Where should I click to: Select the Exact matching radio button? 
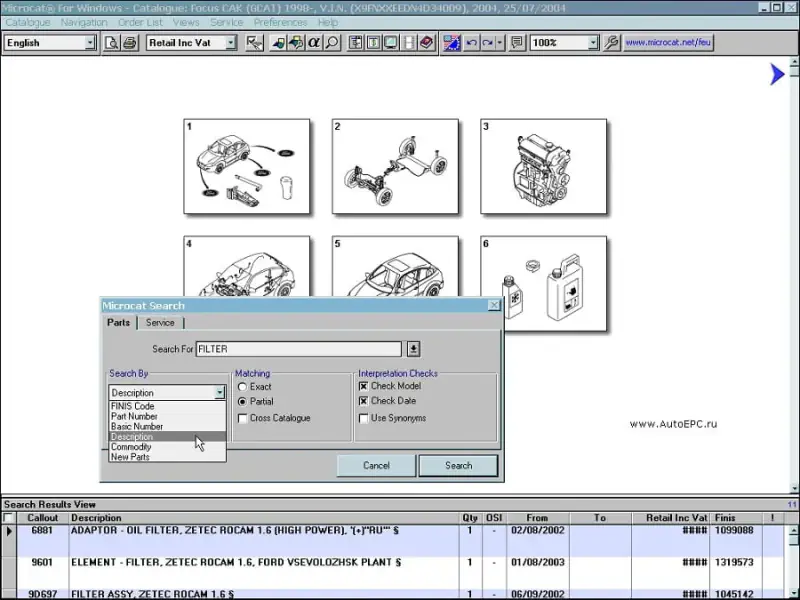[243, 387]
